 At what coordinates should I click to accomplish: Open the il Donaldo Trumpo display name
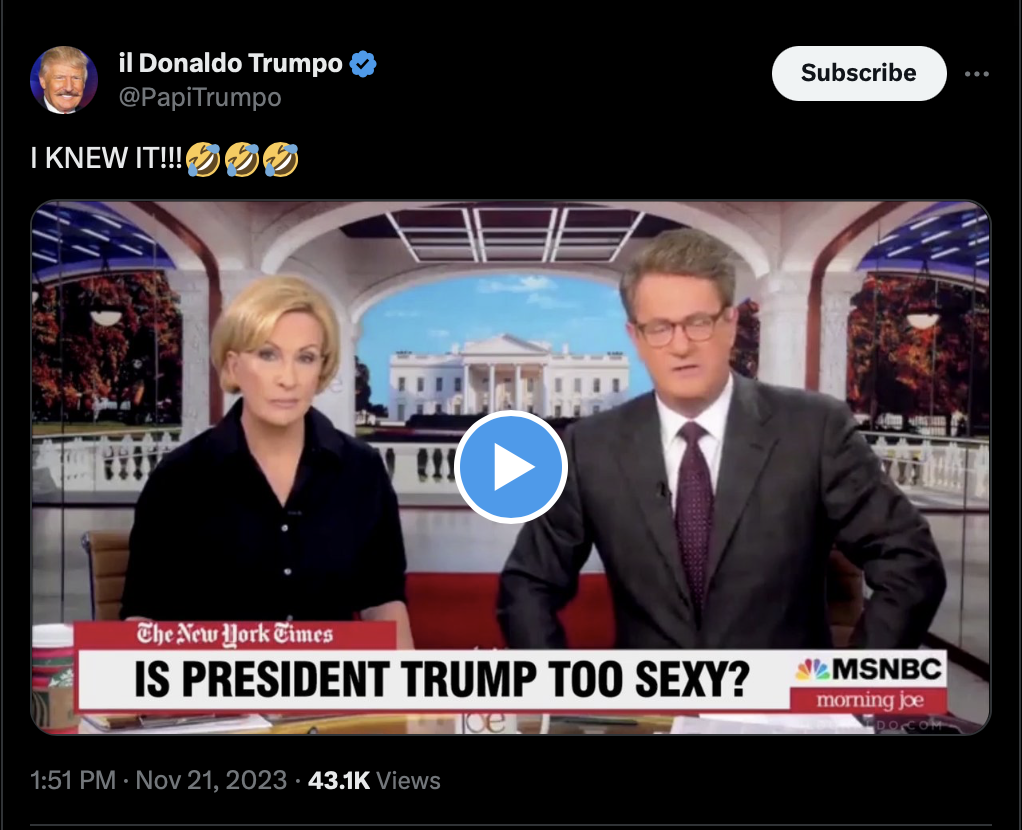coord(230,63)
